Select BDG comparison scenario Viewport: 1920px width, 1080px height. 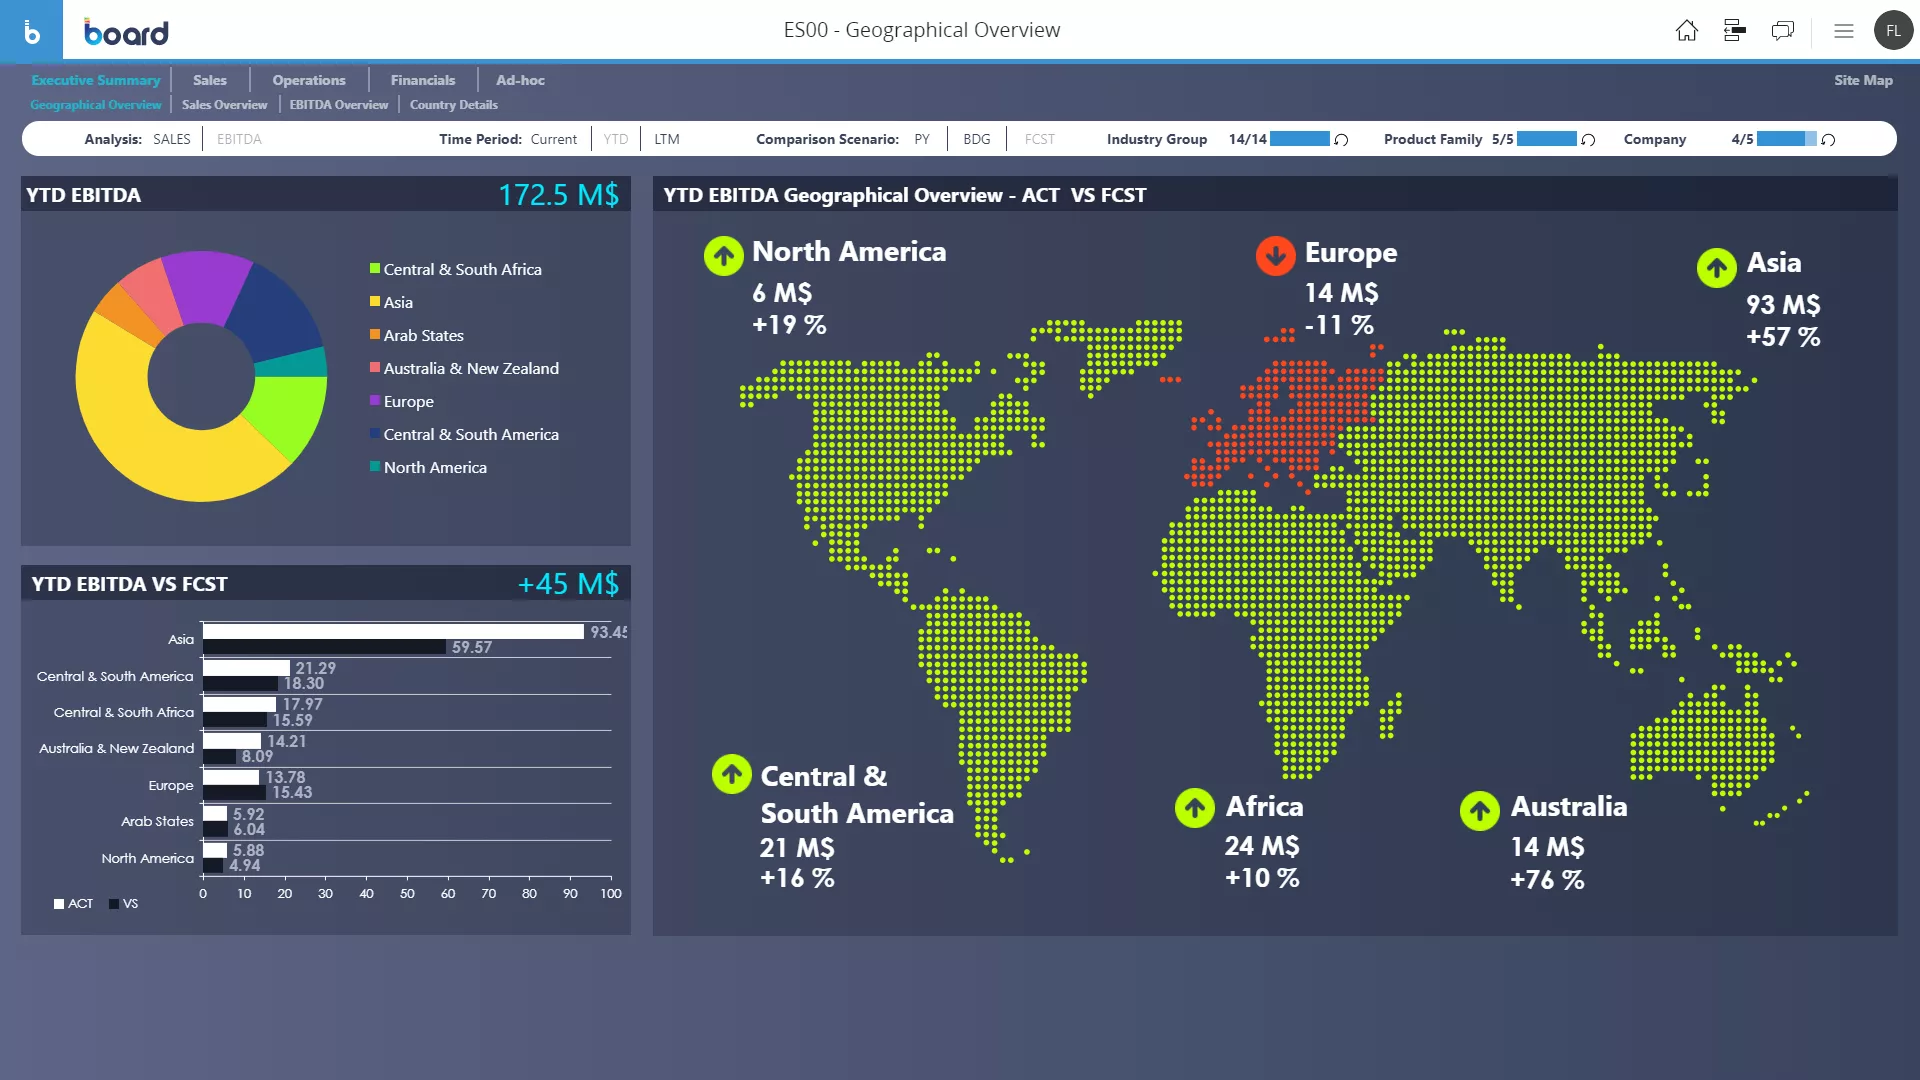pos(976,139)
